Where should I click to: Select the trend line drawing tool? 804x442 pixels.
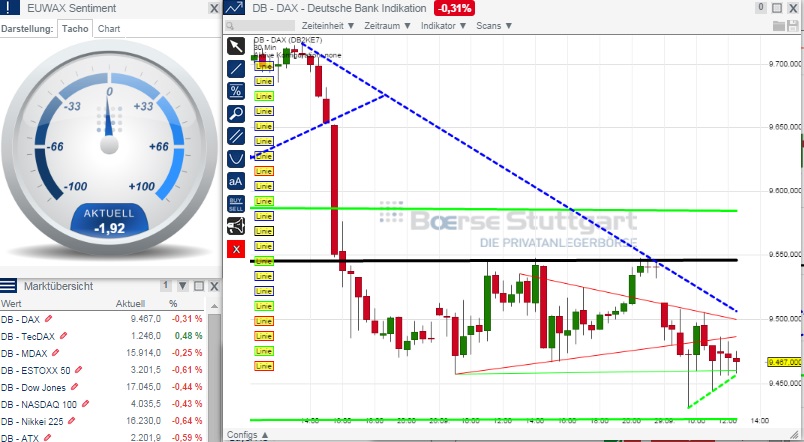pos(236,69)
